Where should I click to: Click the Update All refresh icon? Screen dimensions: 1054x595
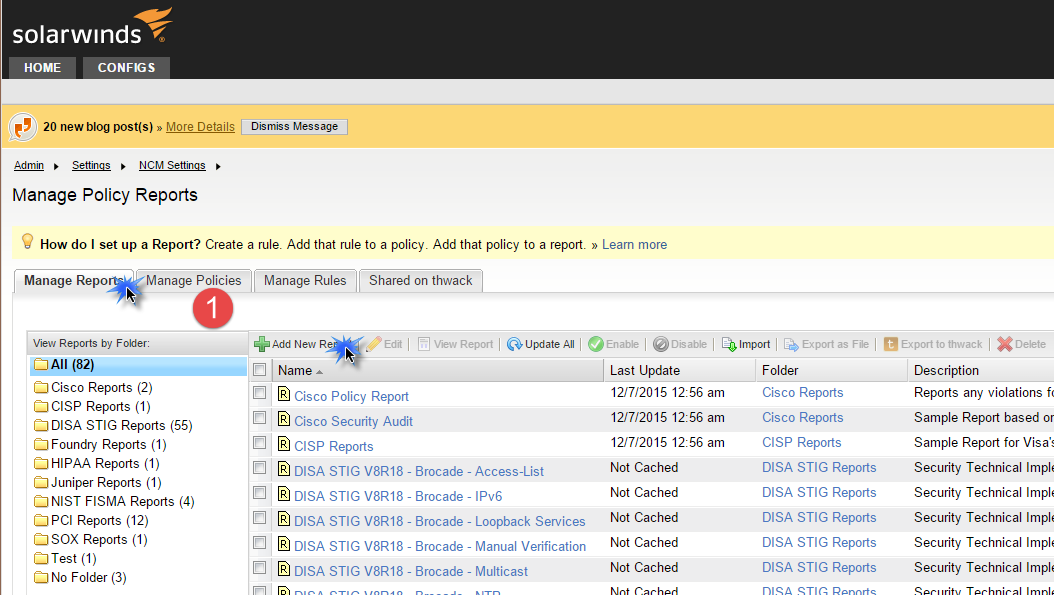514,344
